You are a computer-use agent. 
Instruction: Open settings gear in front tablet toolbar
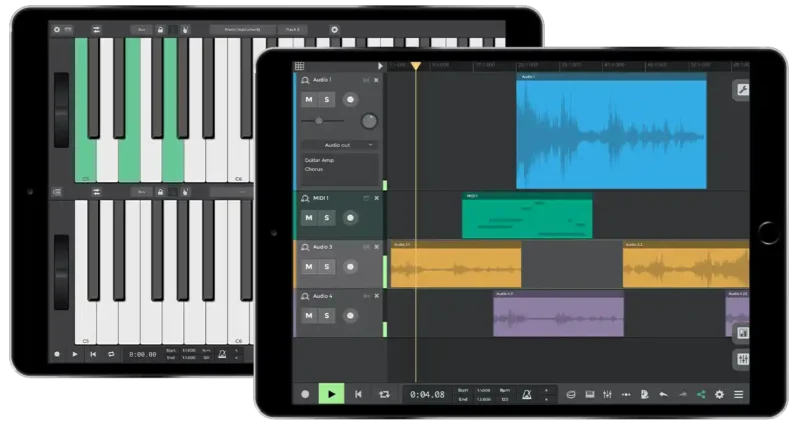click(719, 394)
